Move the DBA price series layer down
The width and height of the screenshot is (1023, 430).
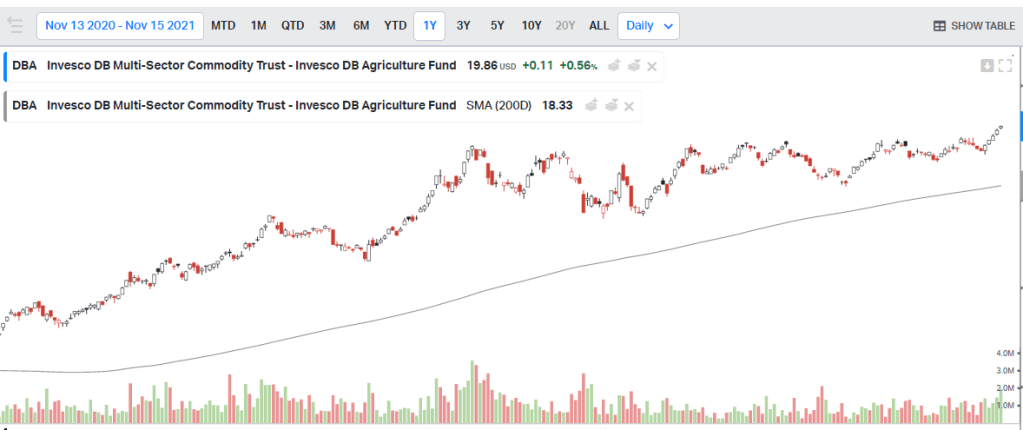click(634, 66)
